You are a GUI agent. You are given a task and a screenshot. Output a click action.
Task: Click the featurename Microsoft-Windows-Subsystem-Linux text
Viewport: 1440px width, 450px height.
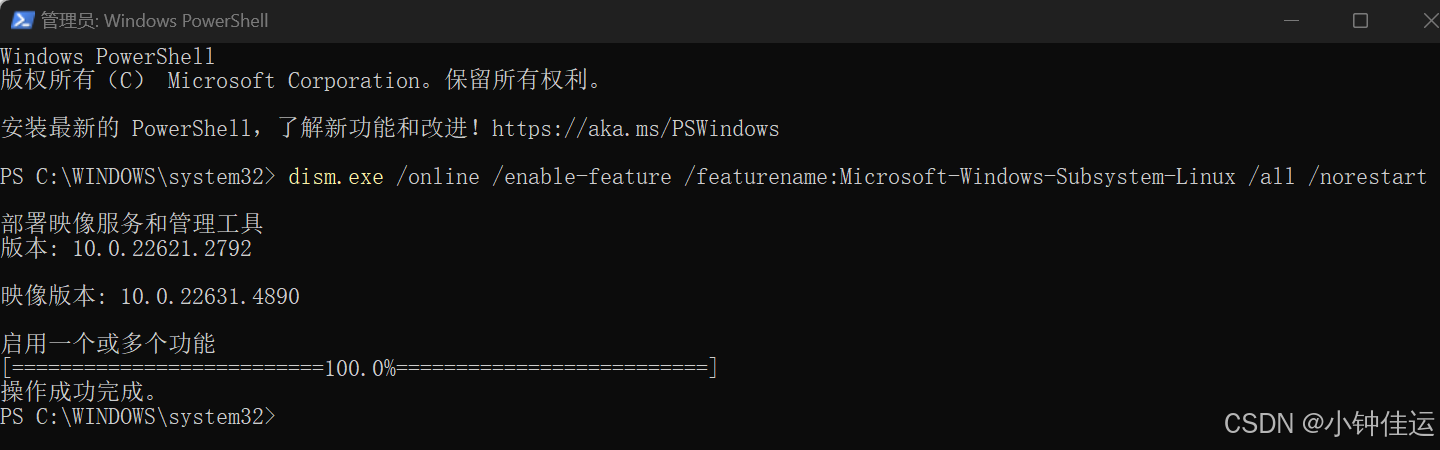960,177
